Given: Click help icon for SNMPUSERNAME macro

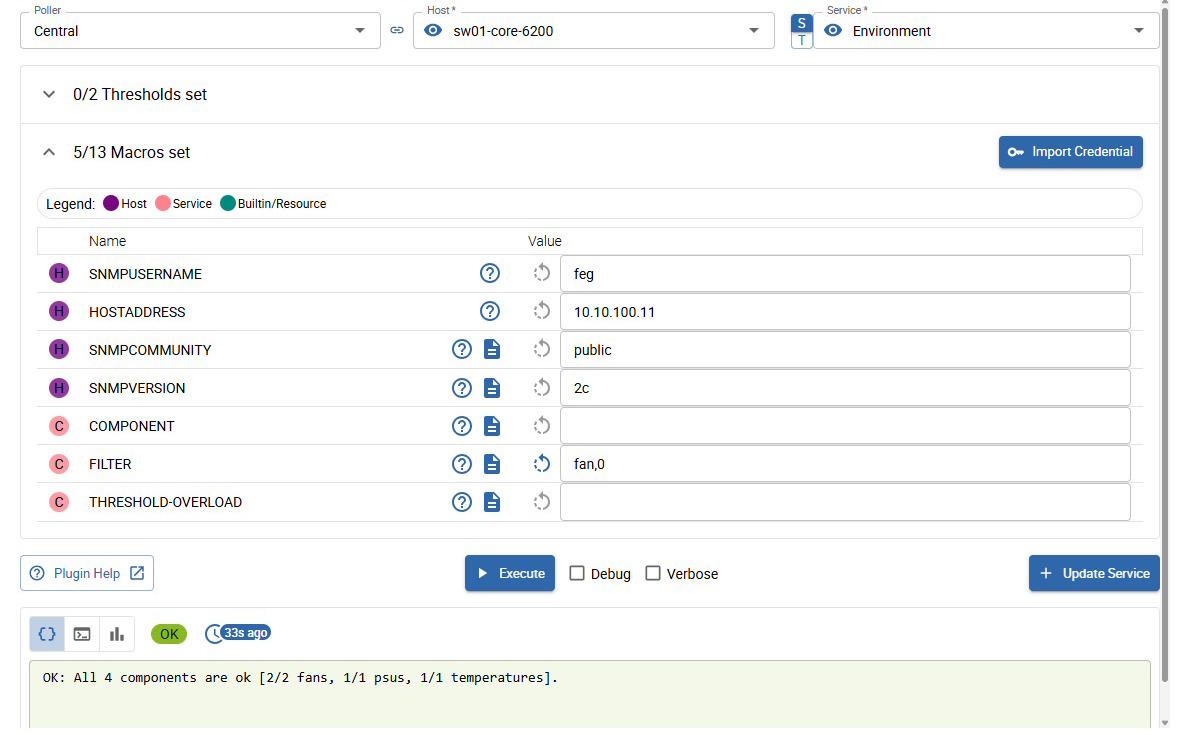Looking at the screenshot, I should click(490, 274).
